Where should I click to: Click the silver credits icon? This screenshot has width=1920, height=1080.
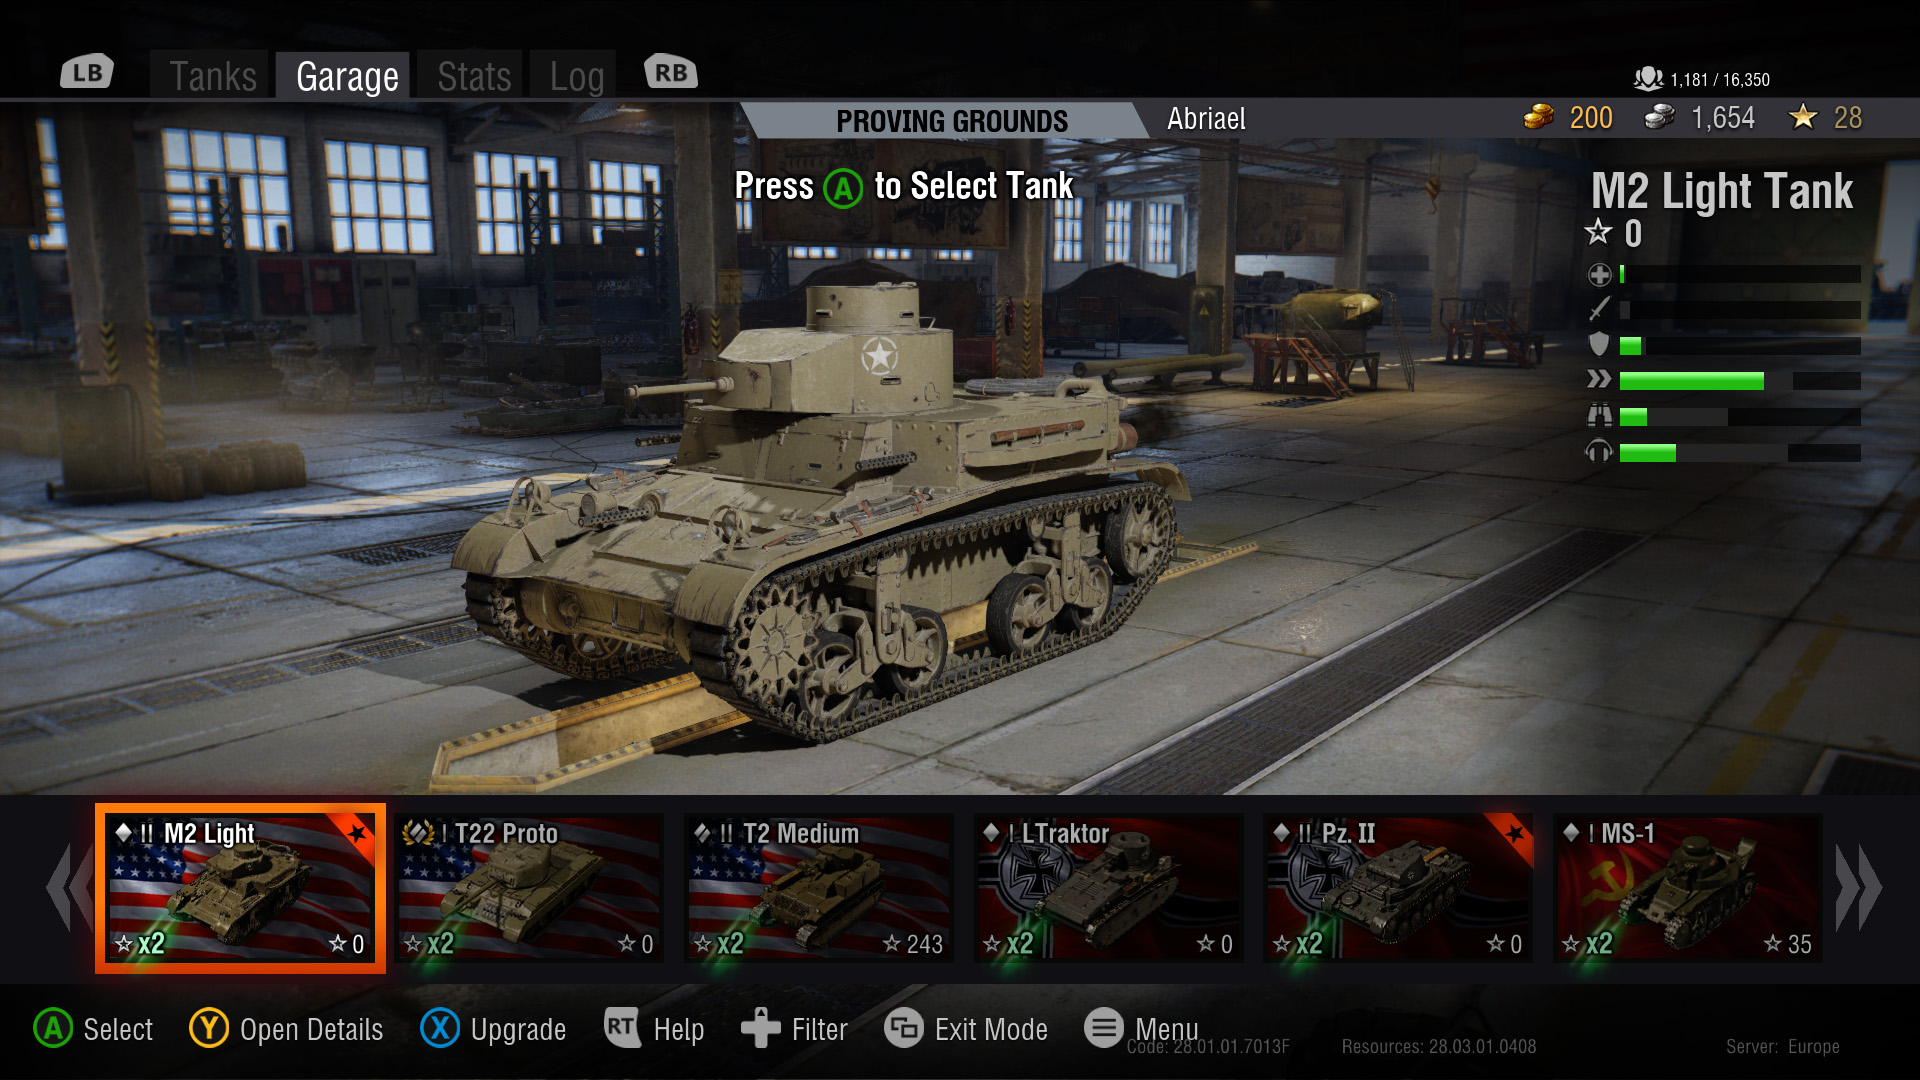[1660, 117]
